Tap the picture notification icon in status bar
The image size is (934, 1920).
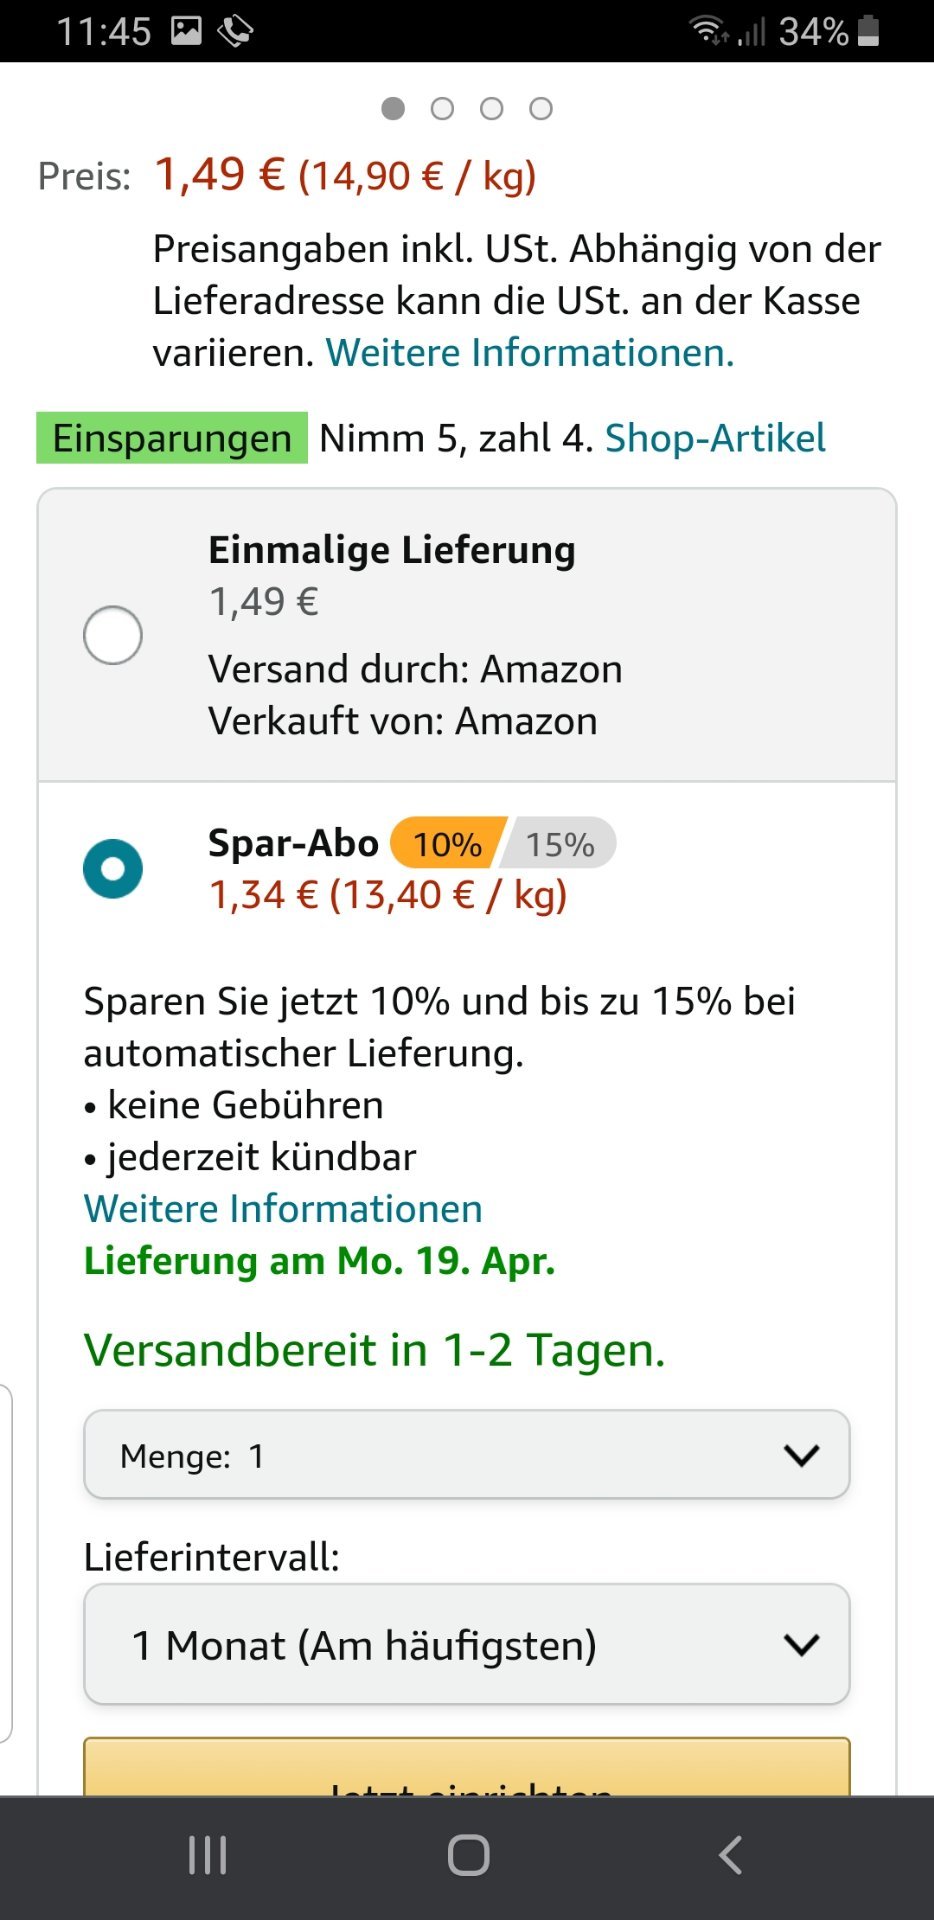tap(186, 31)
